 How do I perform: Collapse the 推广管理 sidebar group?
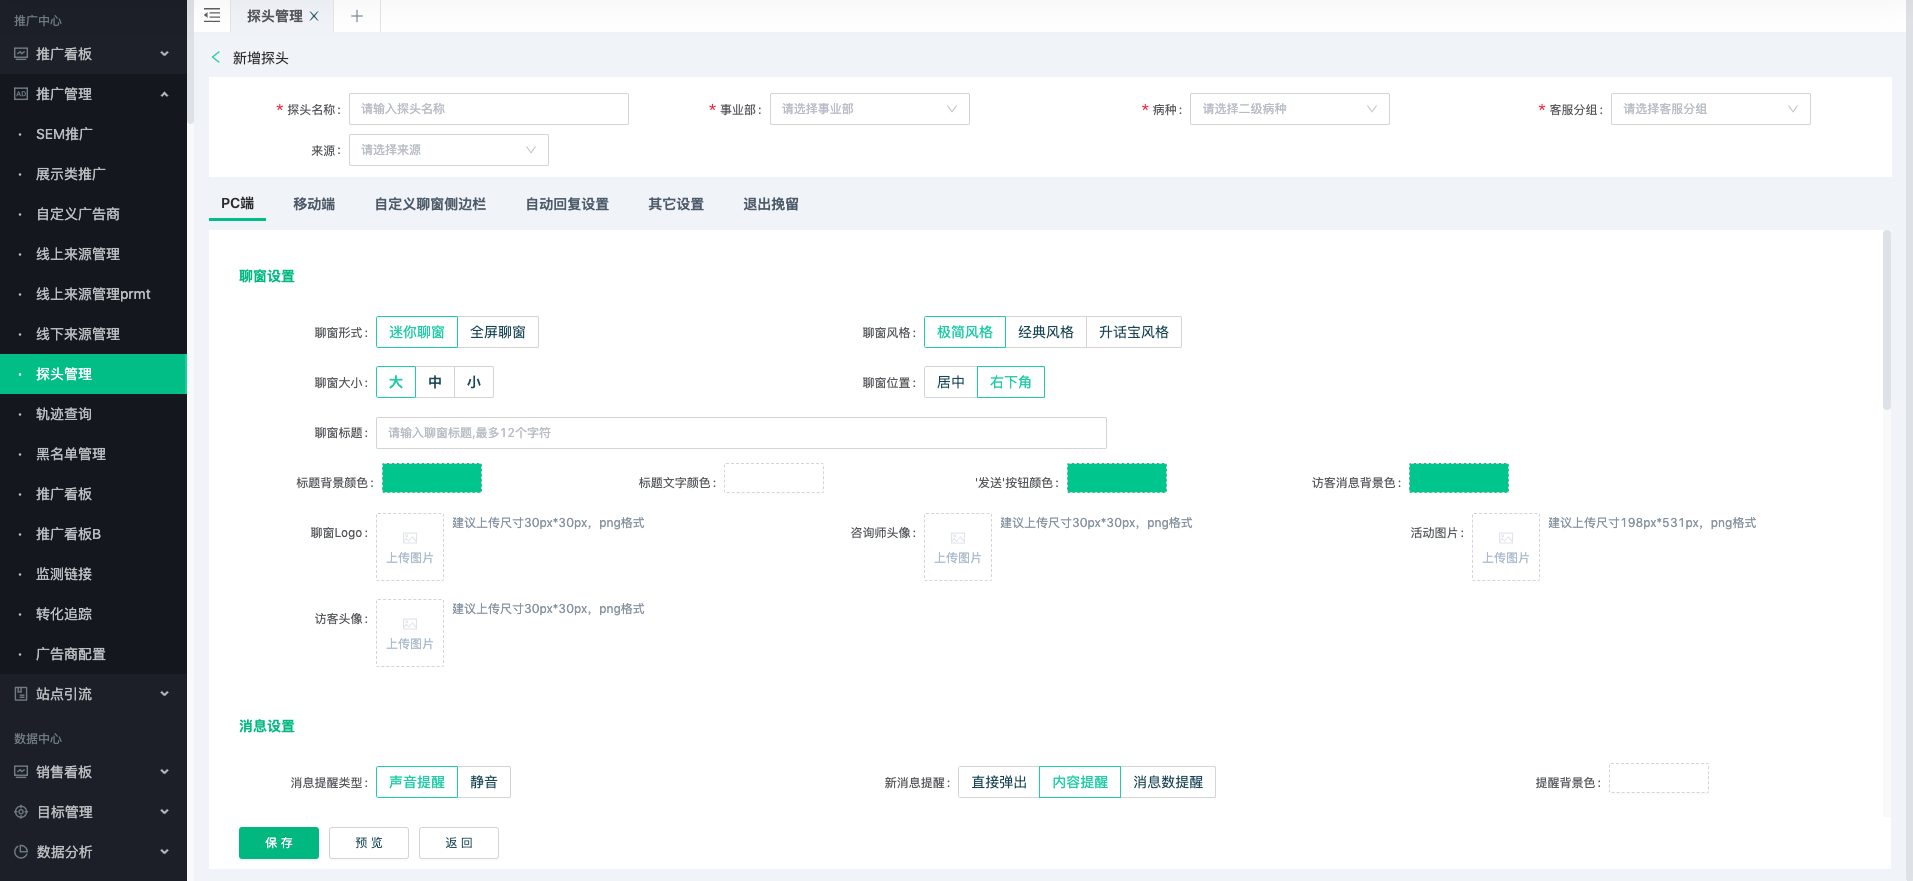point(164,94)
